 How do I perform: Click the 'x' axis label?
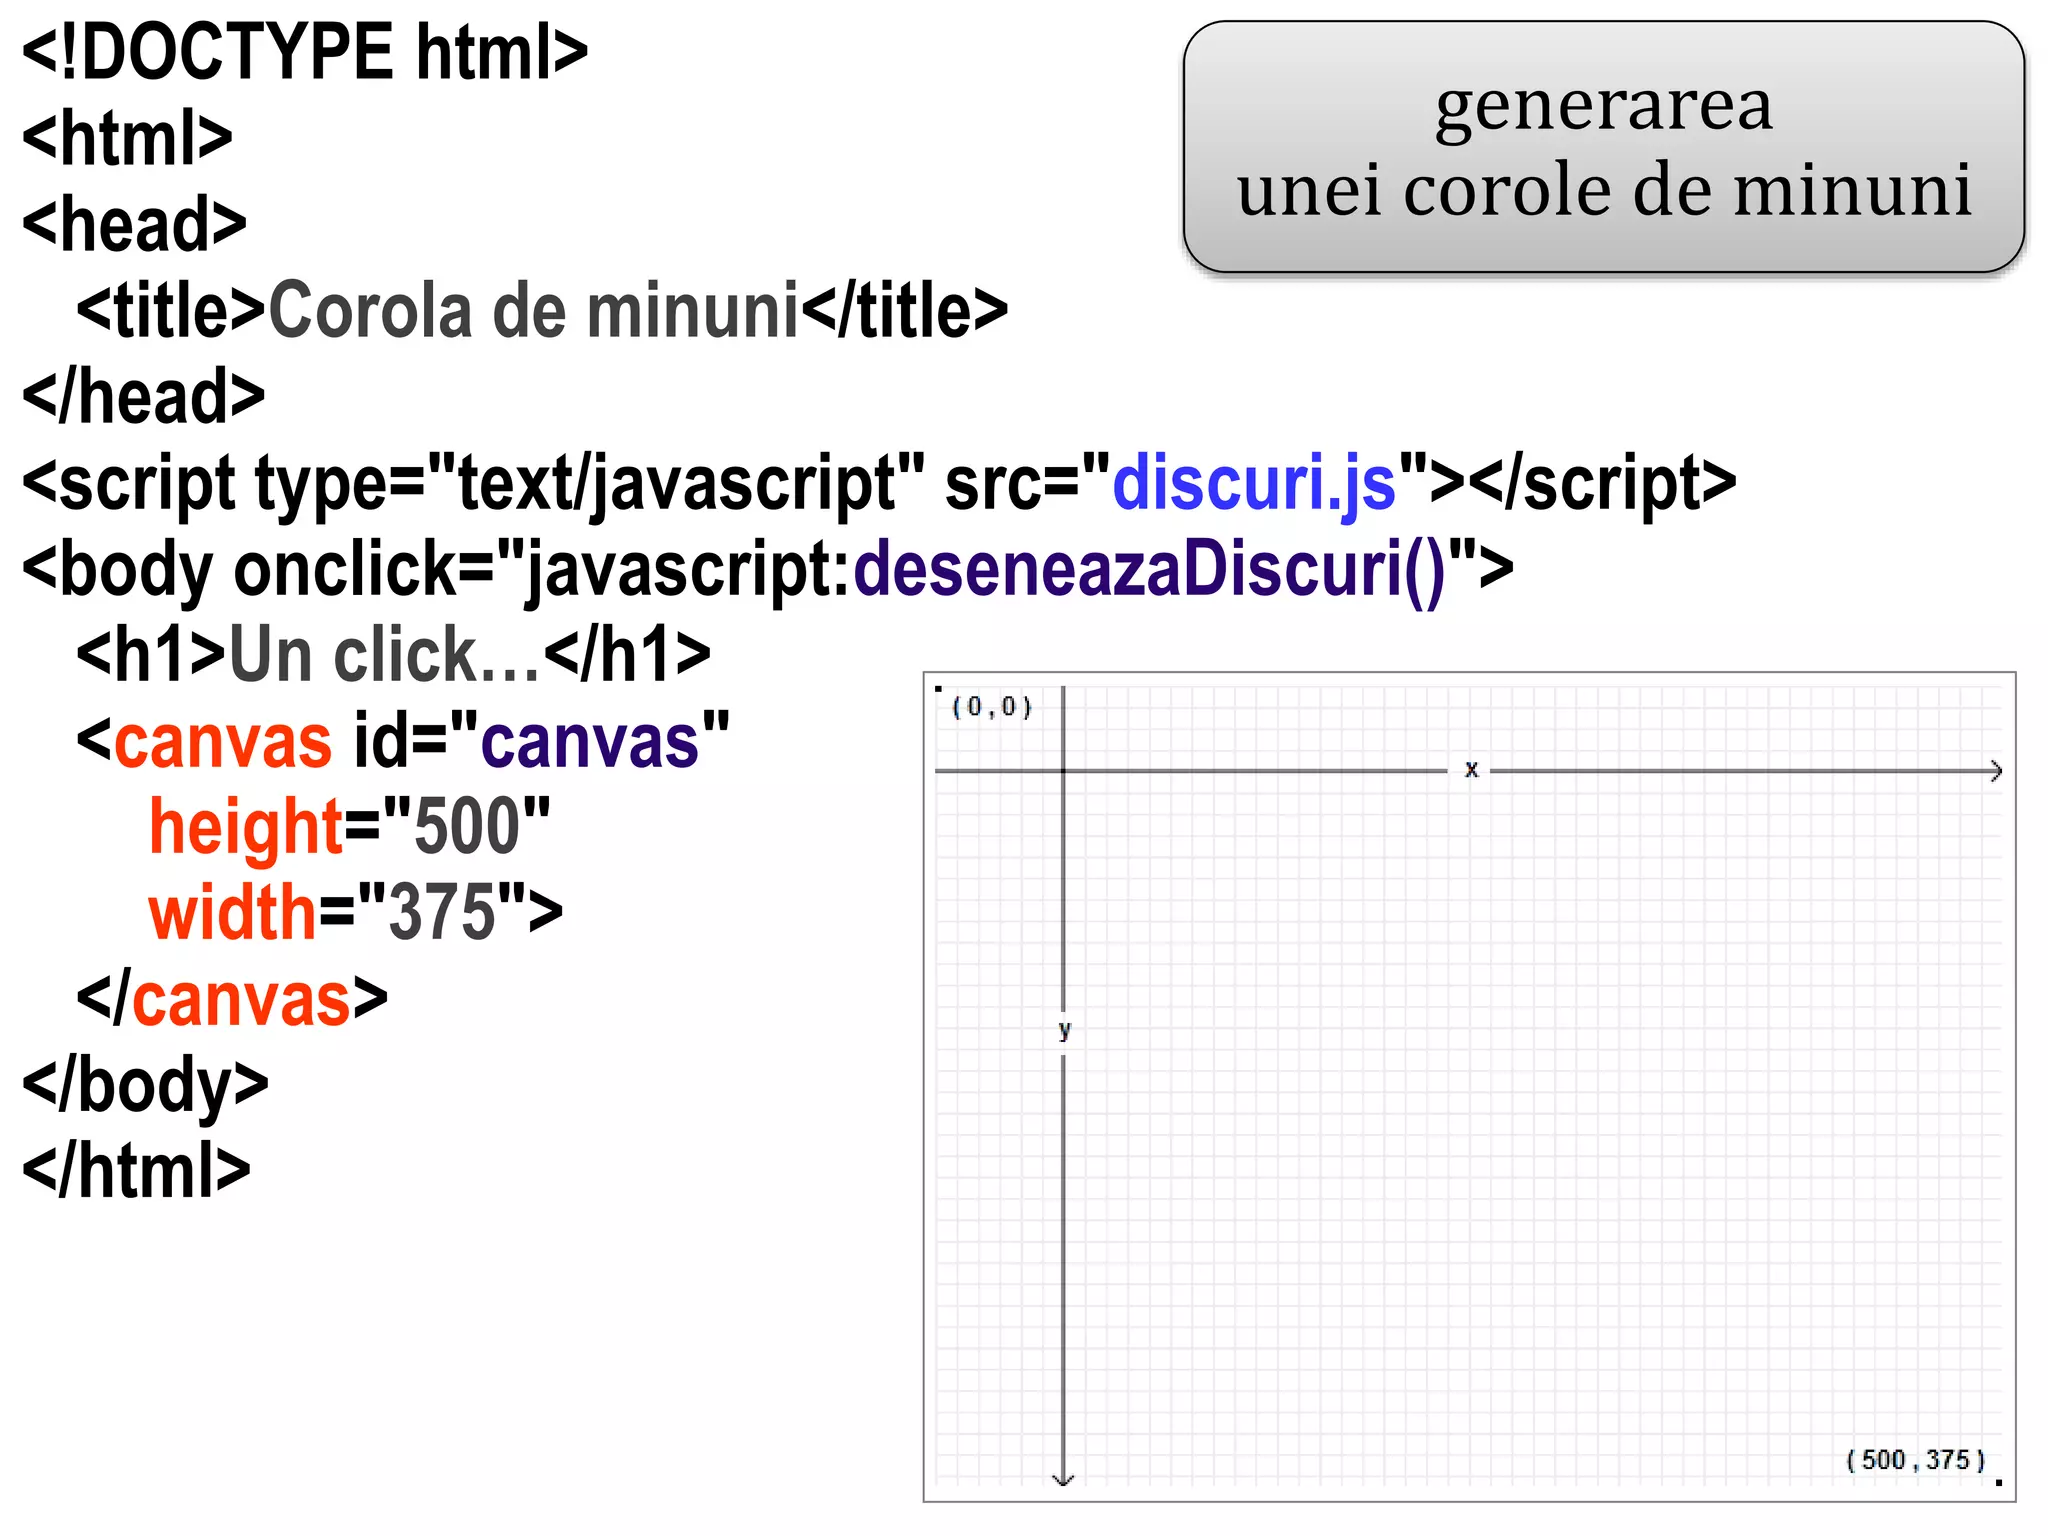1471,769
